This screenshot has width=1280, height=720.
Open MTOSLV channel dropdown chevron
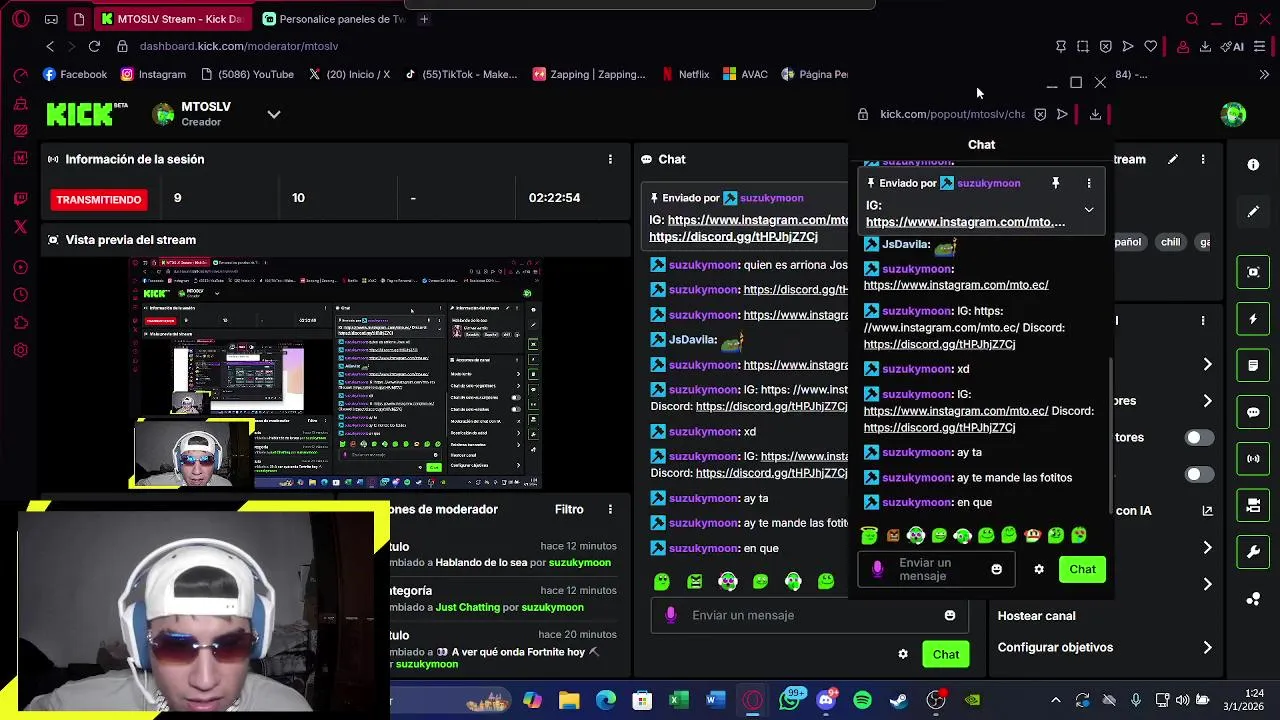(273, 114)
